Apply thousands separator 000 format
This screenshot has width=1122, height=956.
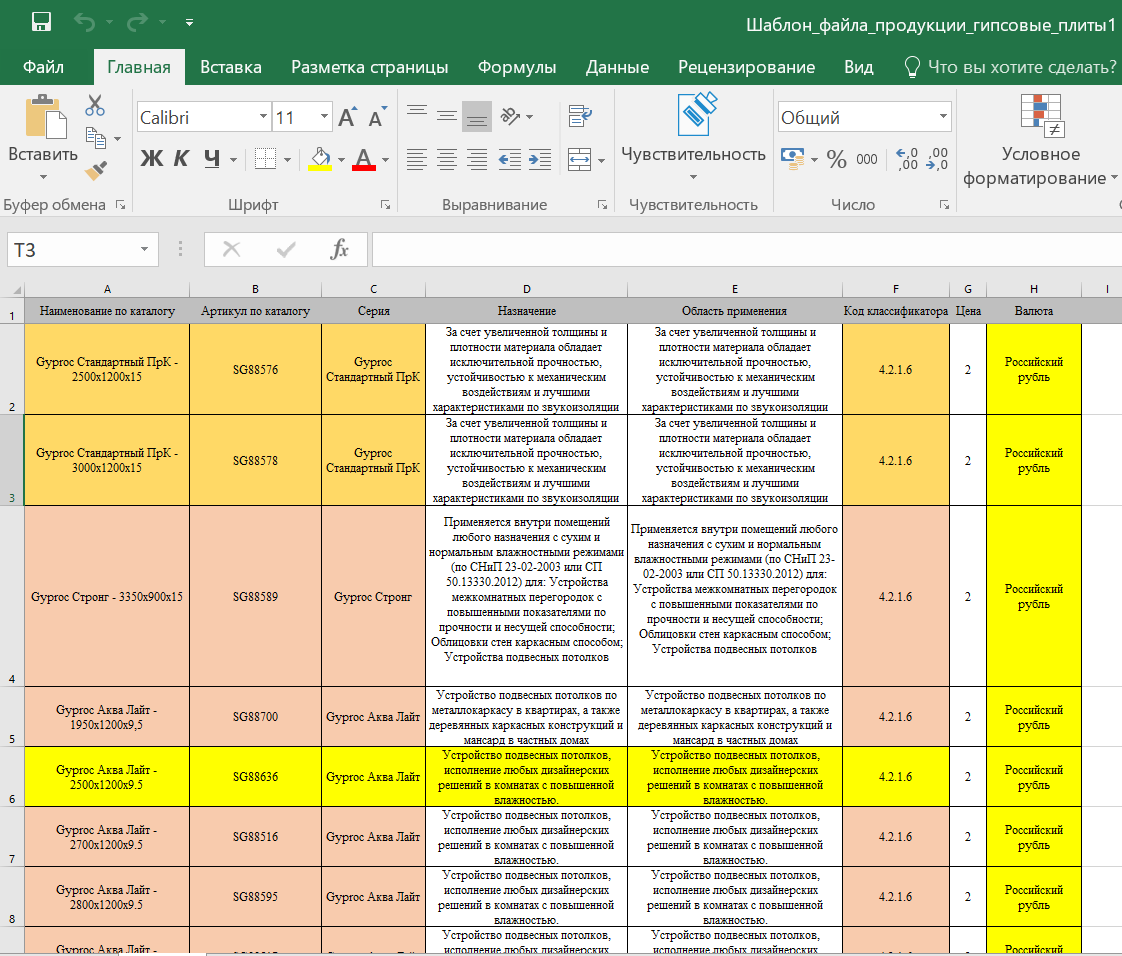867,159
